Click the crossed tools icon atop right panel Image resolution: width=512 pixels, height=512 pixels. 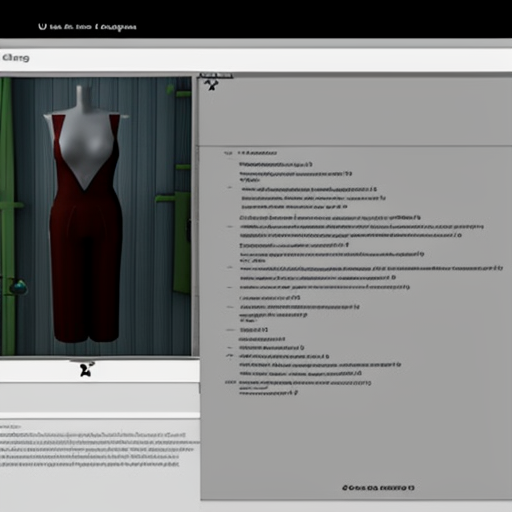point(211,85)
